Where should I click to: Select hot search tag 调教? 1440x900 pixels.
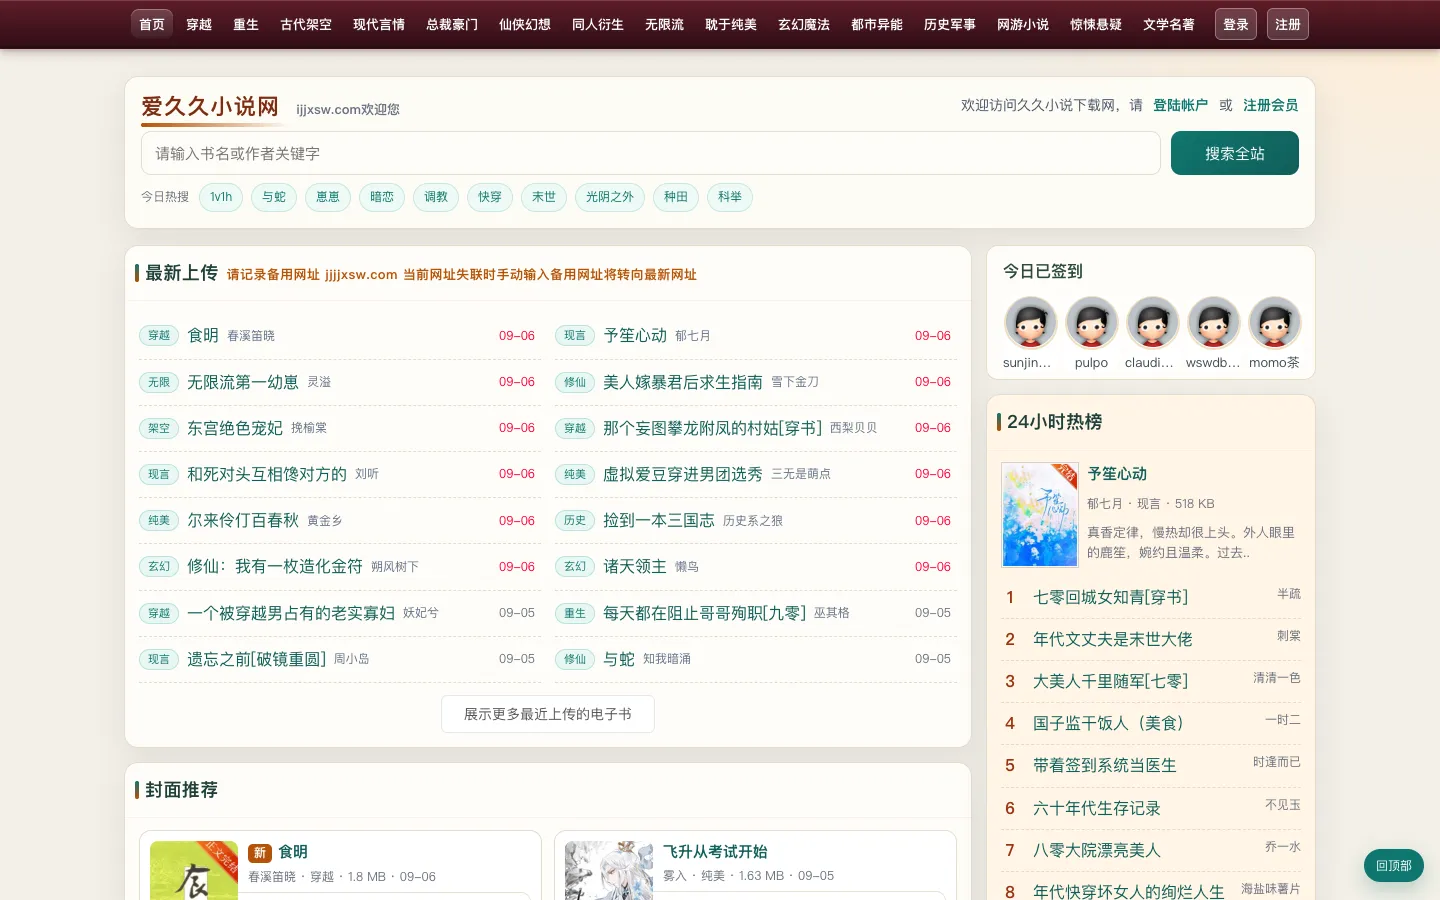click(436, 197)
